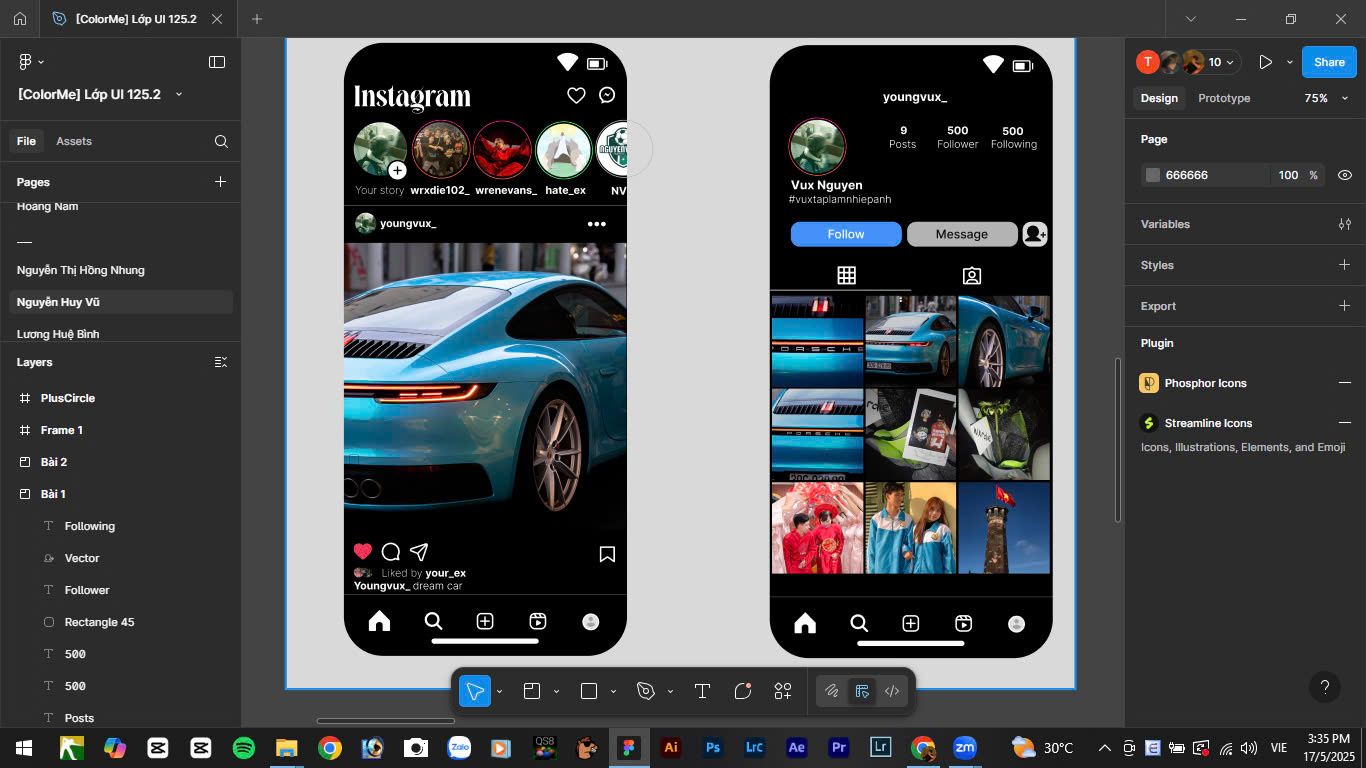The image size is (1366, 768).
Task: Search pages with the magnifier icon
Action: [221, 141]
